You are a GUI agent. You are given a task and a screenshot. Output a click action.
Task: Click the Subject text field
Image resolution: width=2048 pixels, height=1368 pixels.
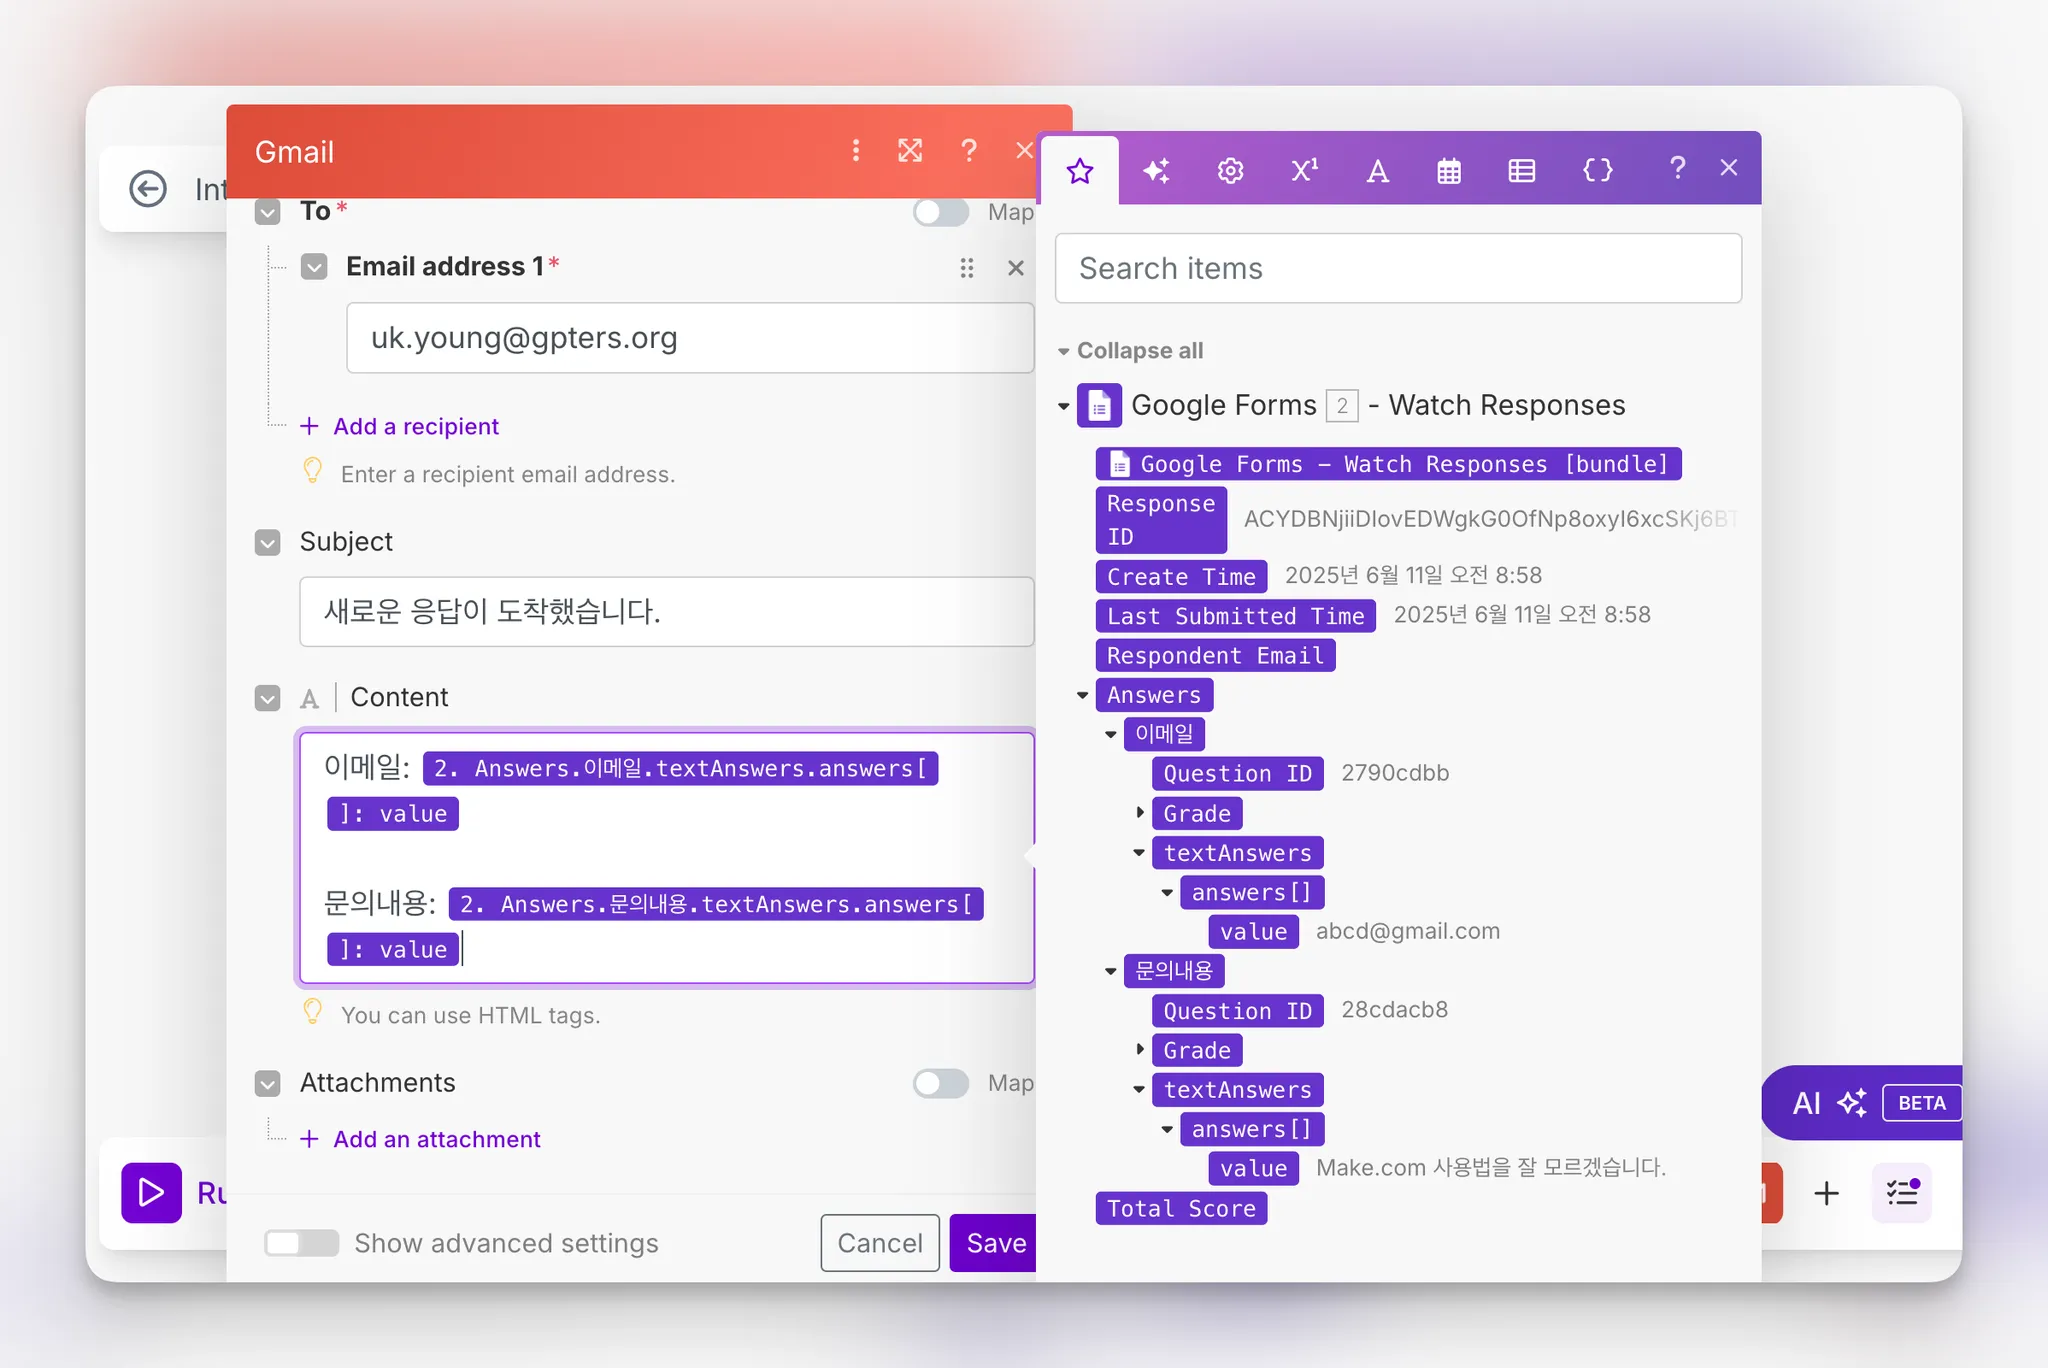coord(666,611)
